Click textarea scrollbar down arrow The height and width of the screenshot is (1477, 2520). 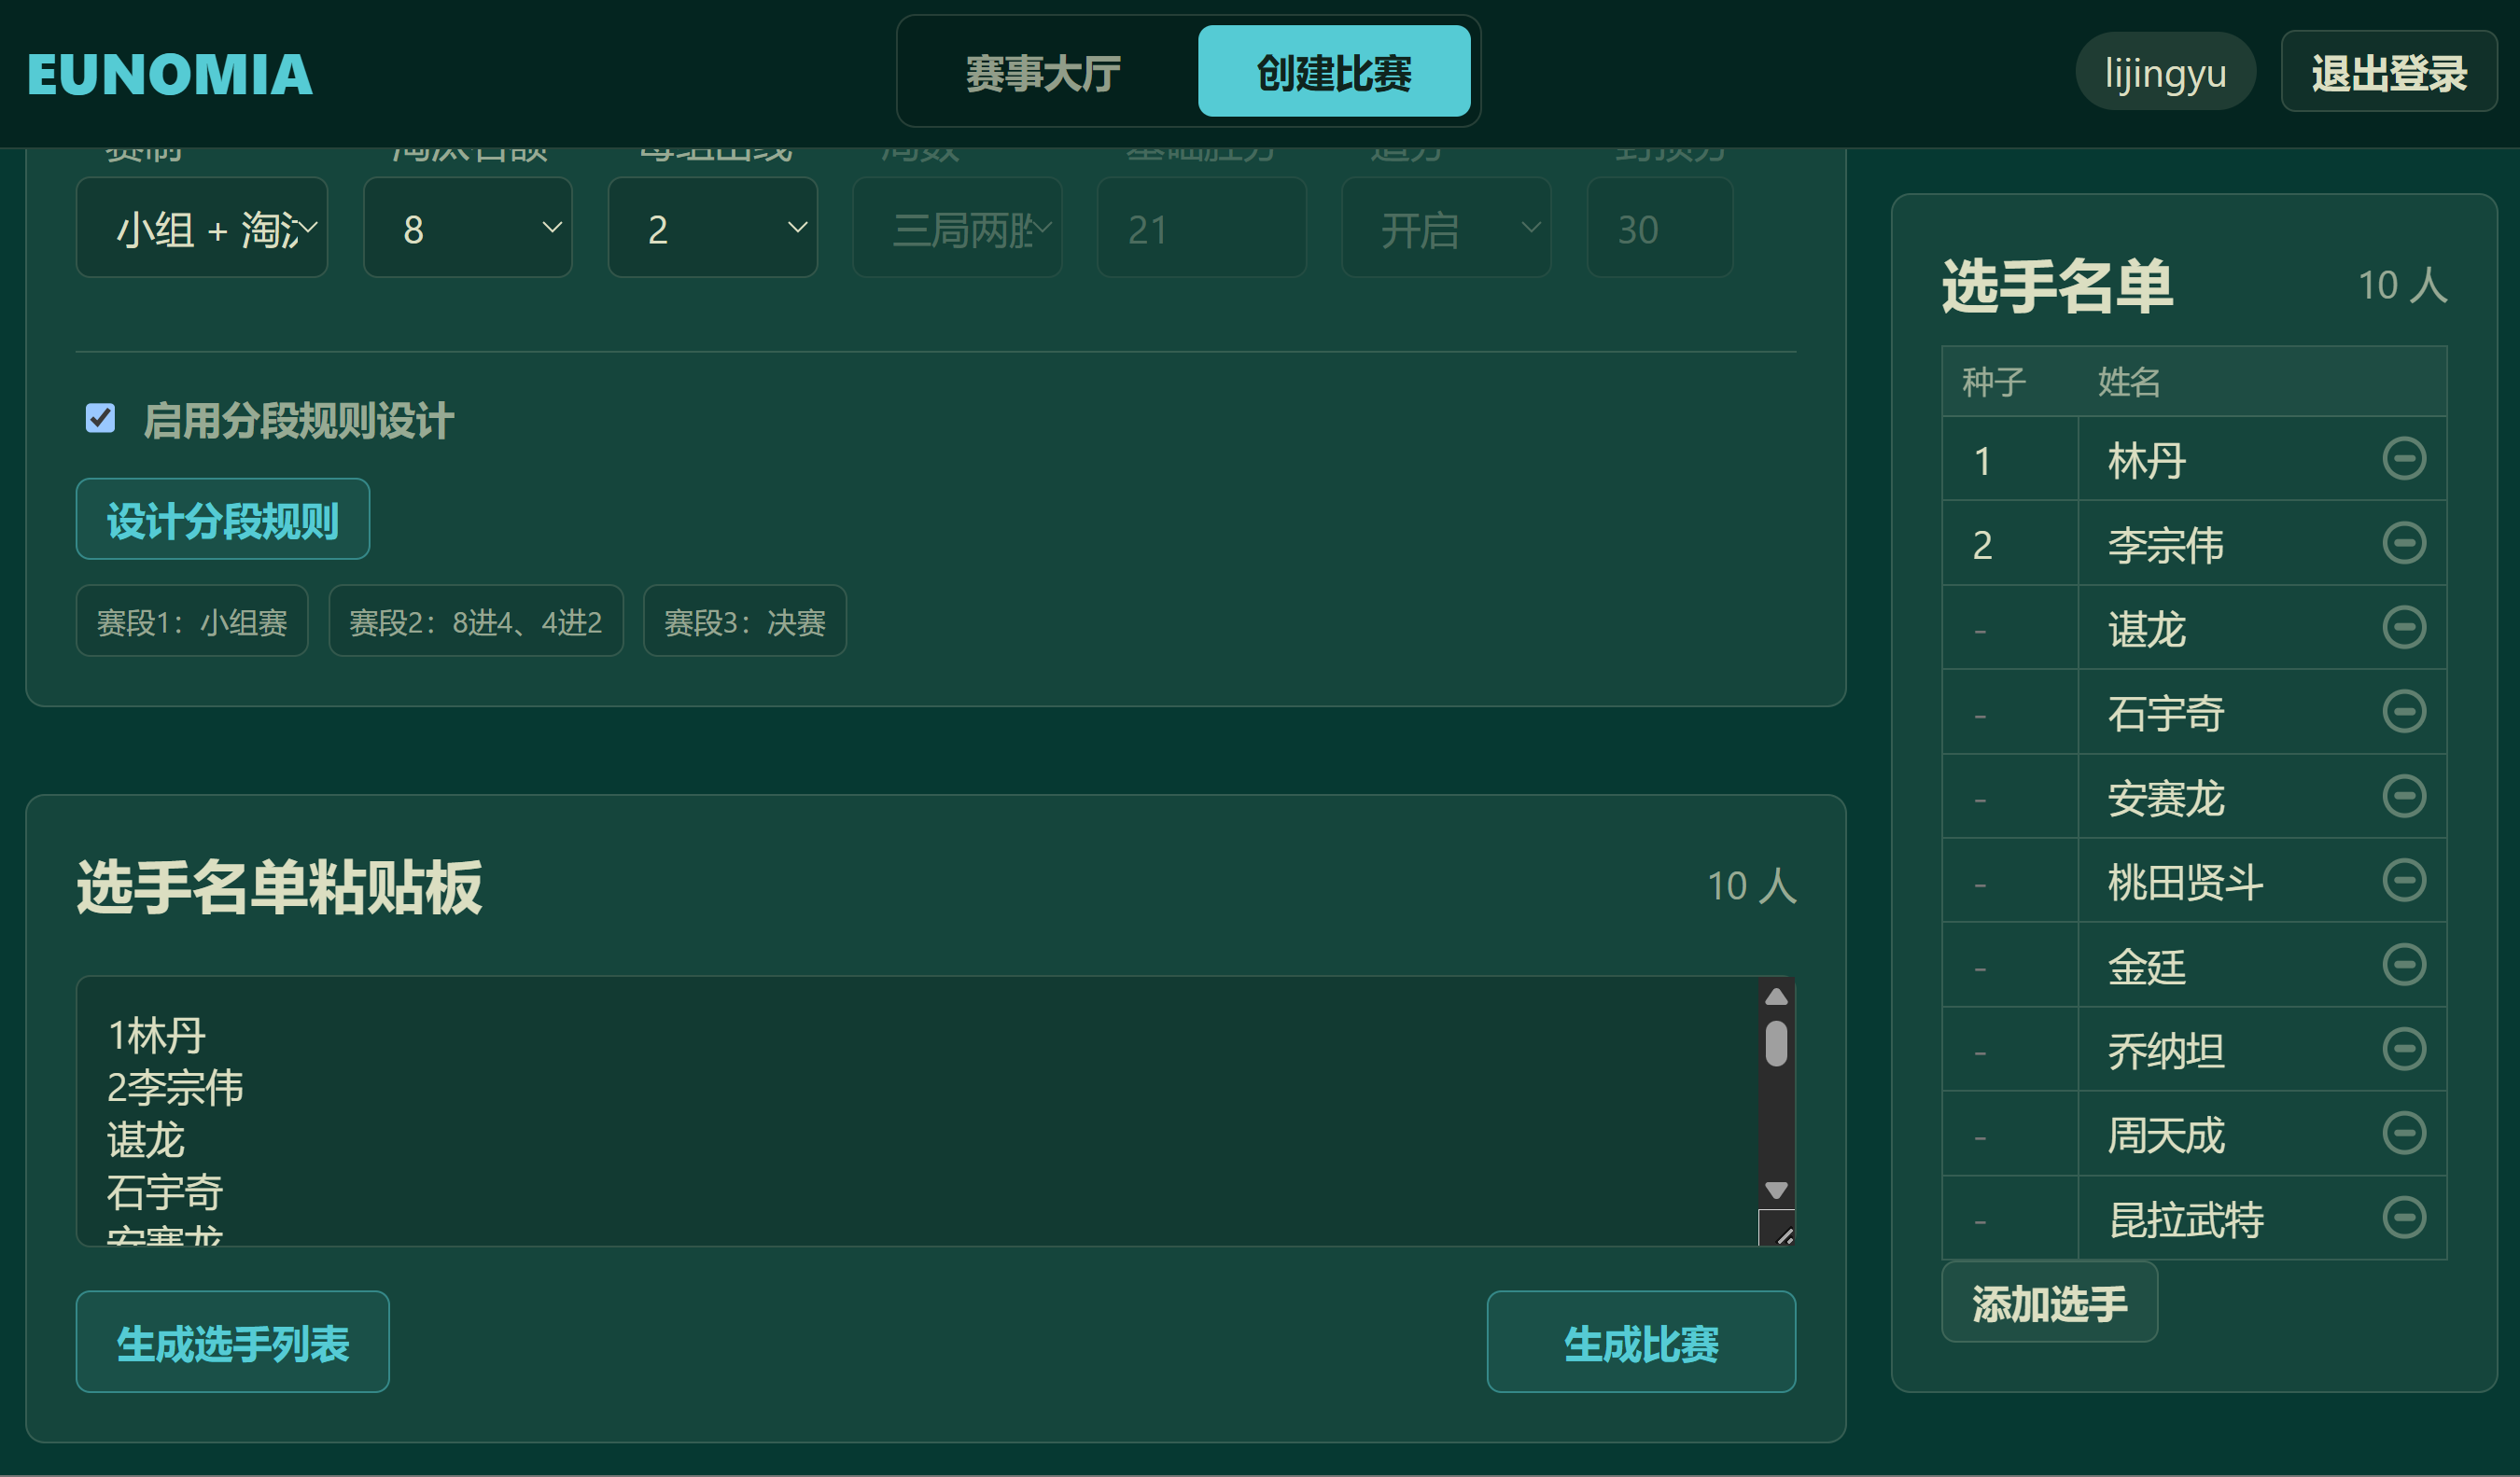pyautogui.click(x=1777, y=1190)
